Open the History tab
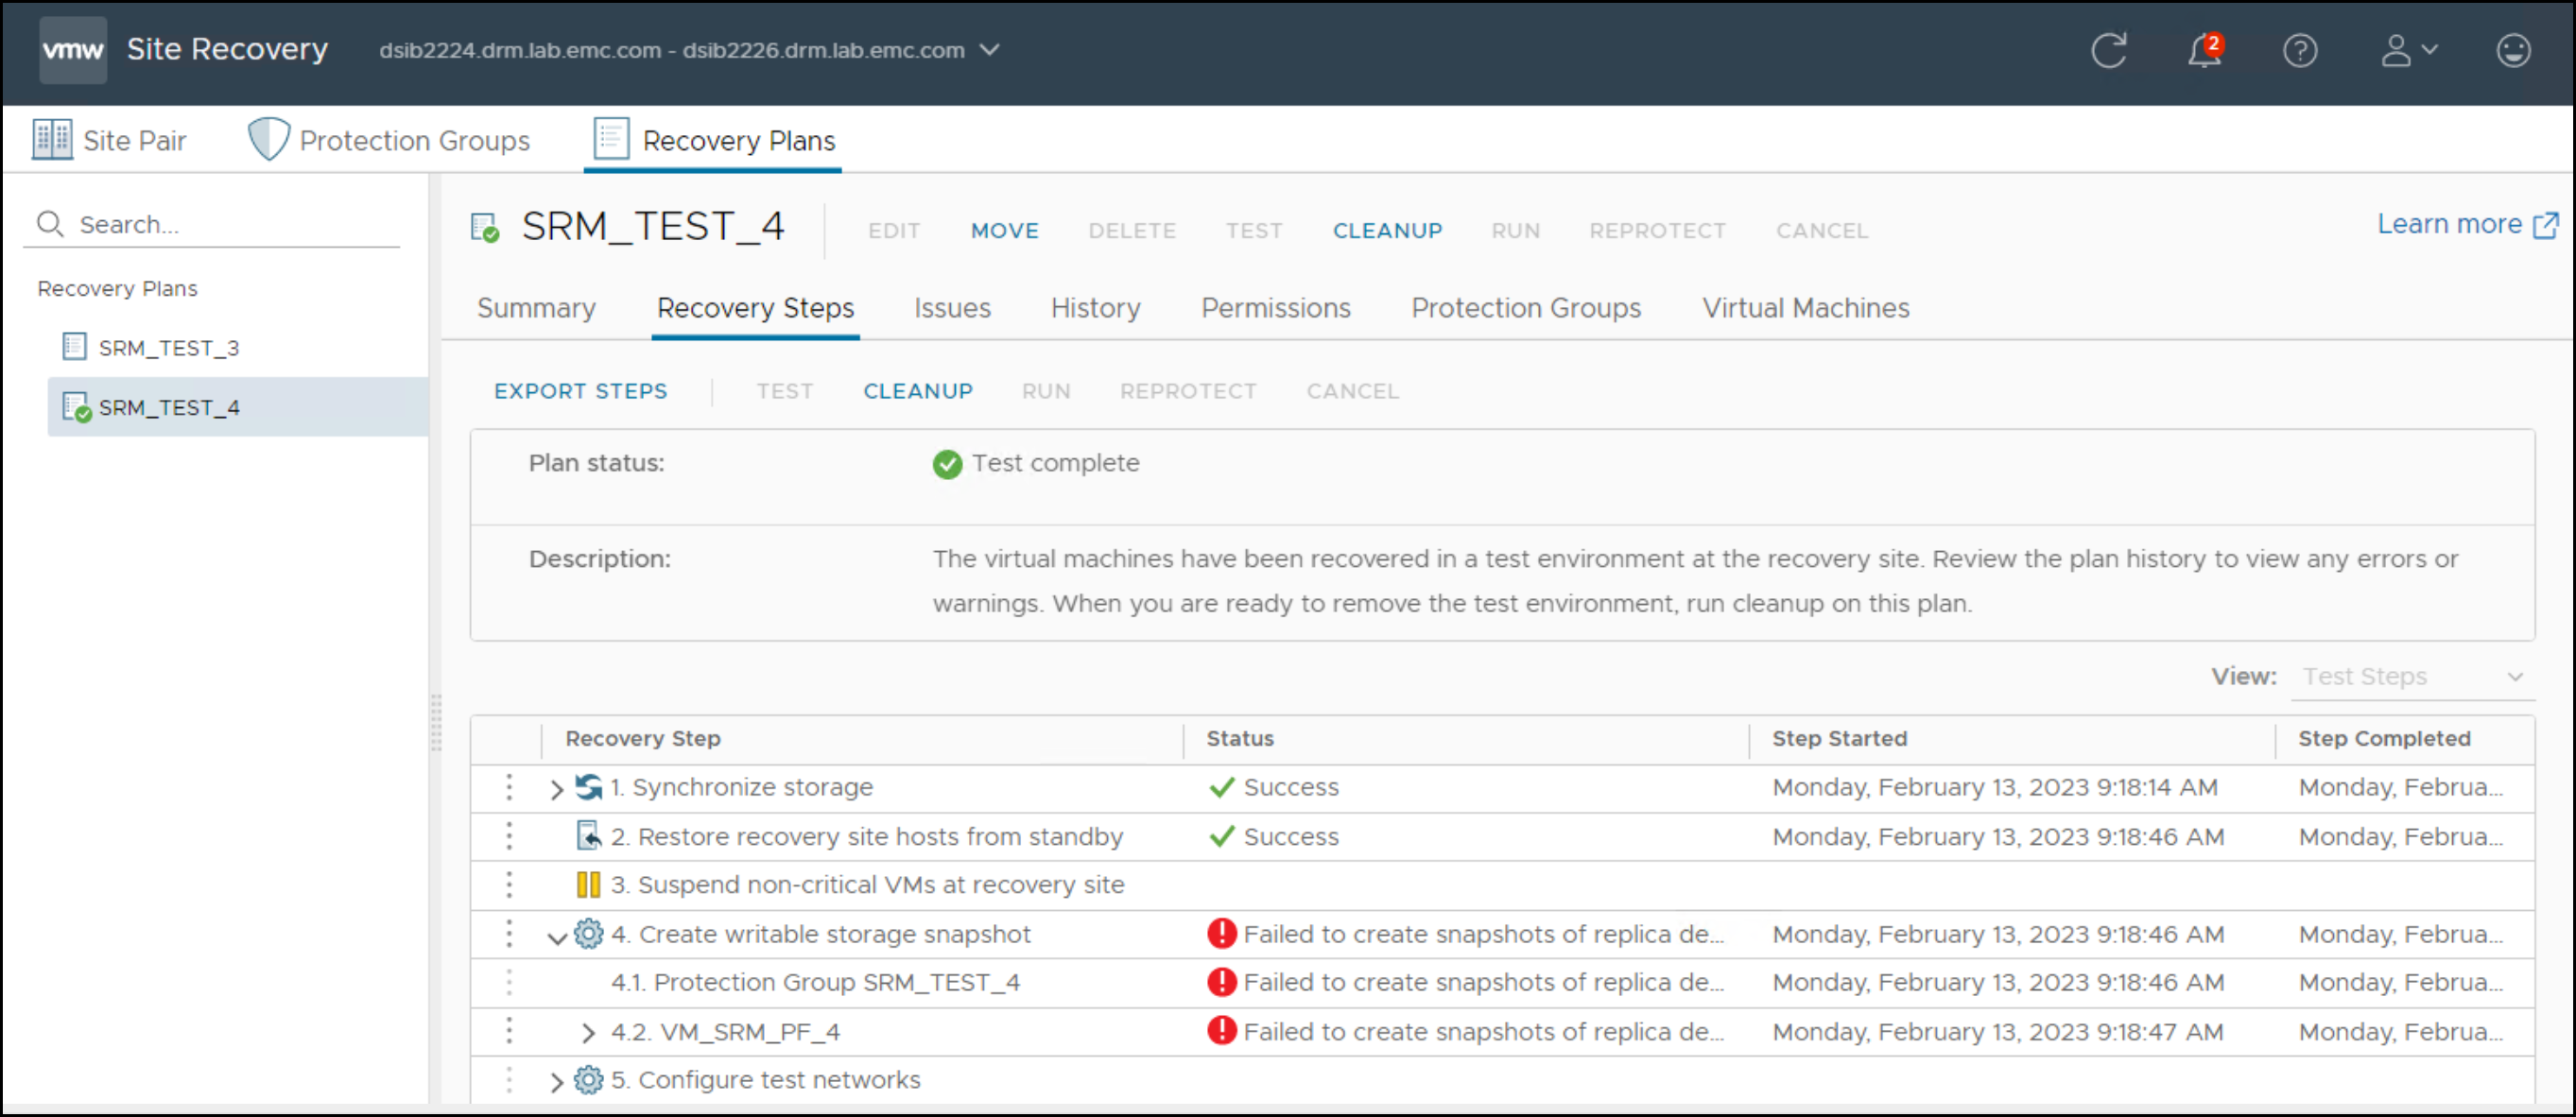The height and width of the screenshot is (1117, 2576). click(1095, 308)
